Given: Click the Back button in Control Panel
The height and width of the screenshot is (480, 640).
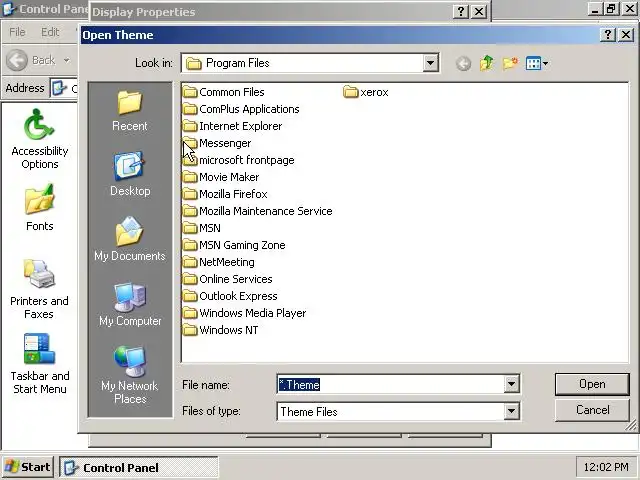Looking at the screenshot, I should [31, 60].
